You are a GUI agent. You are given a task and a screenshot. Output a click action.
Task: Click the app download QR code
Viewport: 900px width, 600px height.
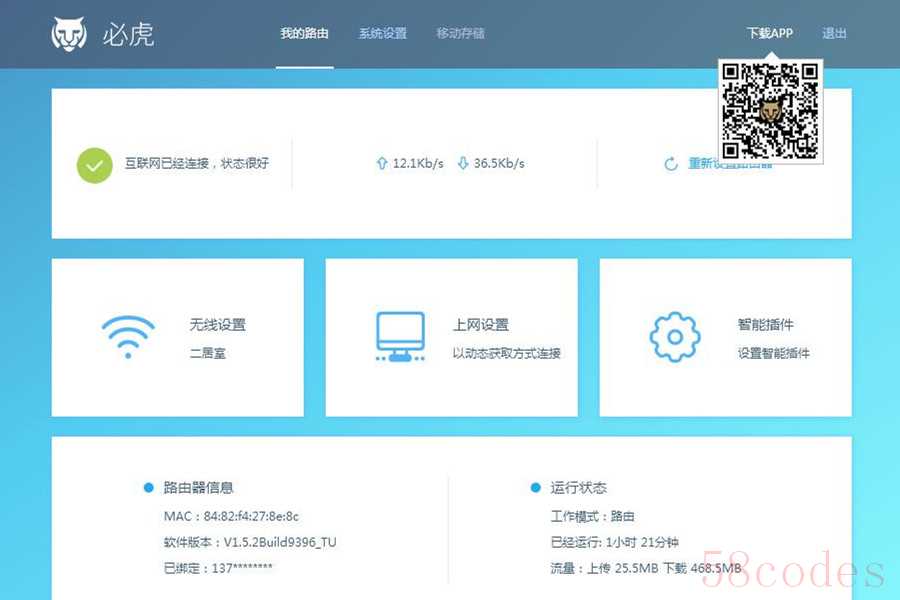(x=770, y=110)
